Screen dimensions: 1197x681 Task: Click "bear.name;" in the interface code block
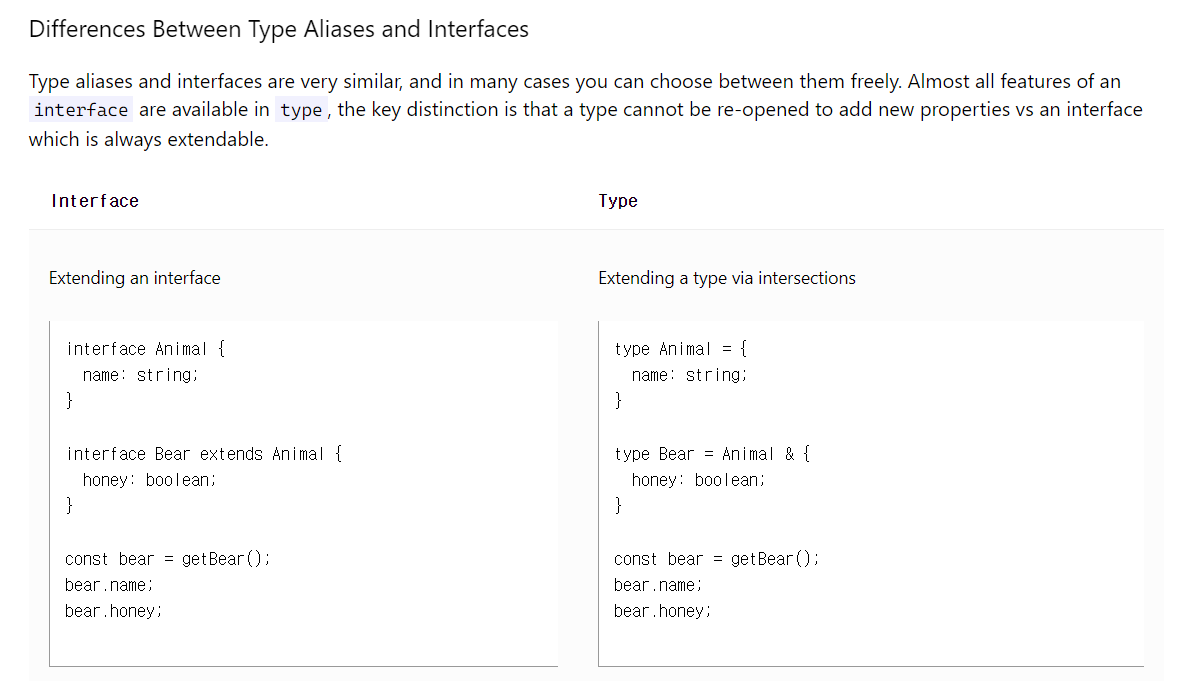[109, 585]
